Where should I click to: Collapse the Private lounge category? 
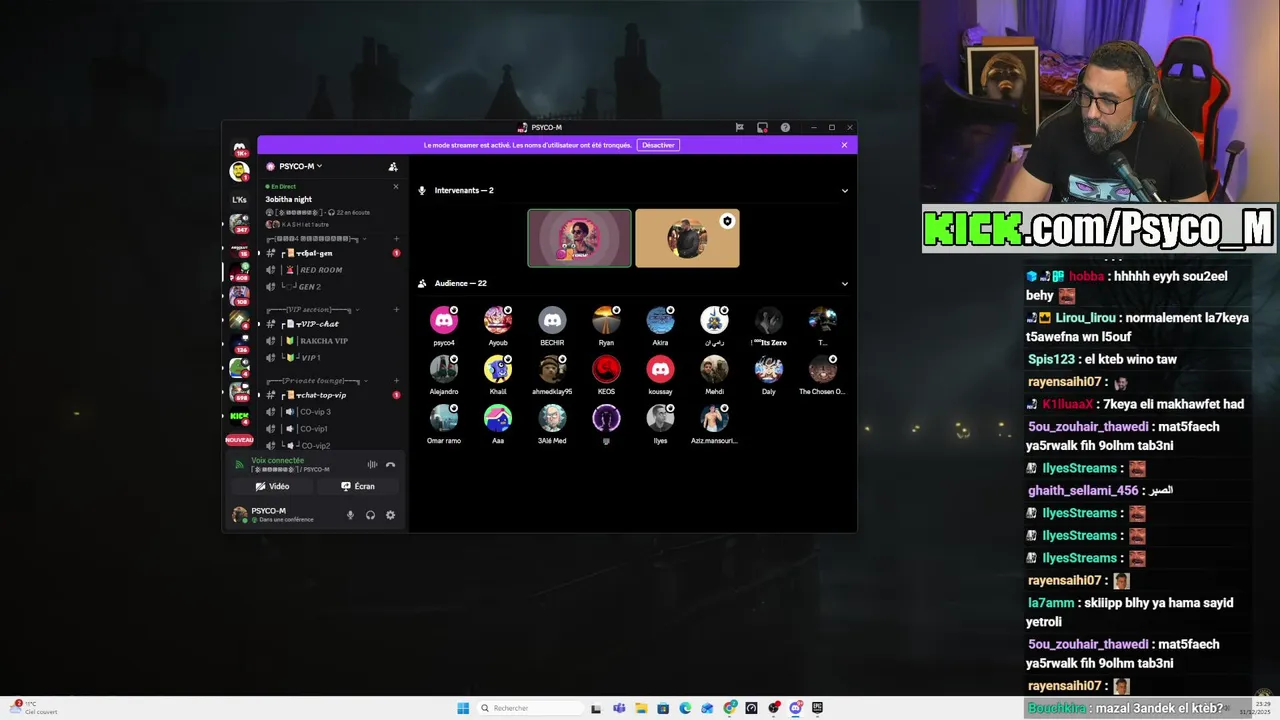(x=318, y=380)
